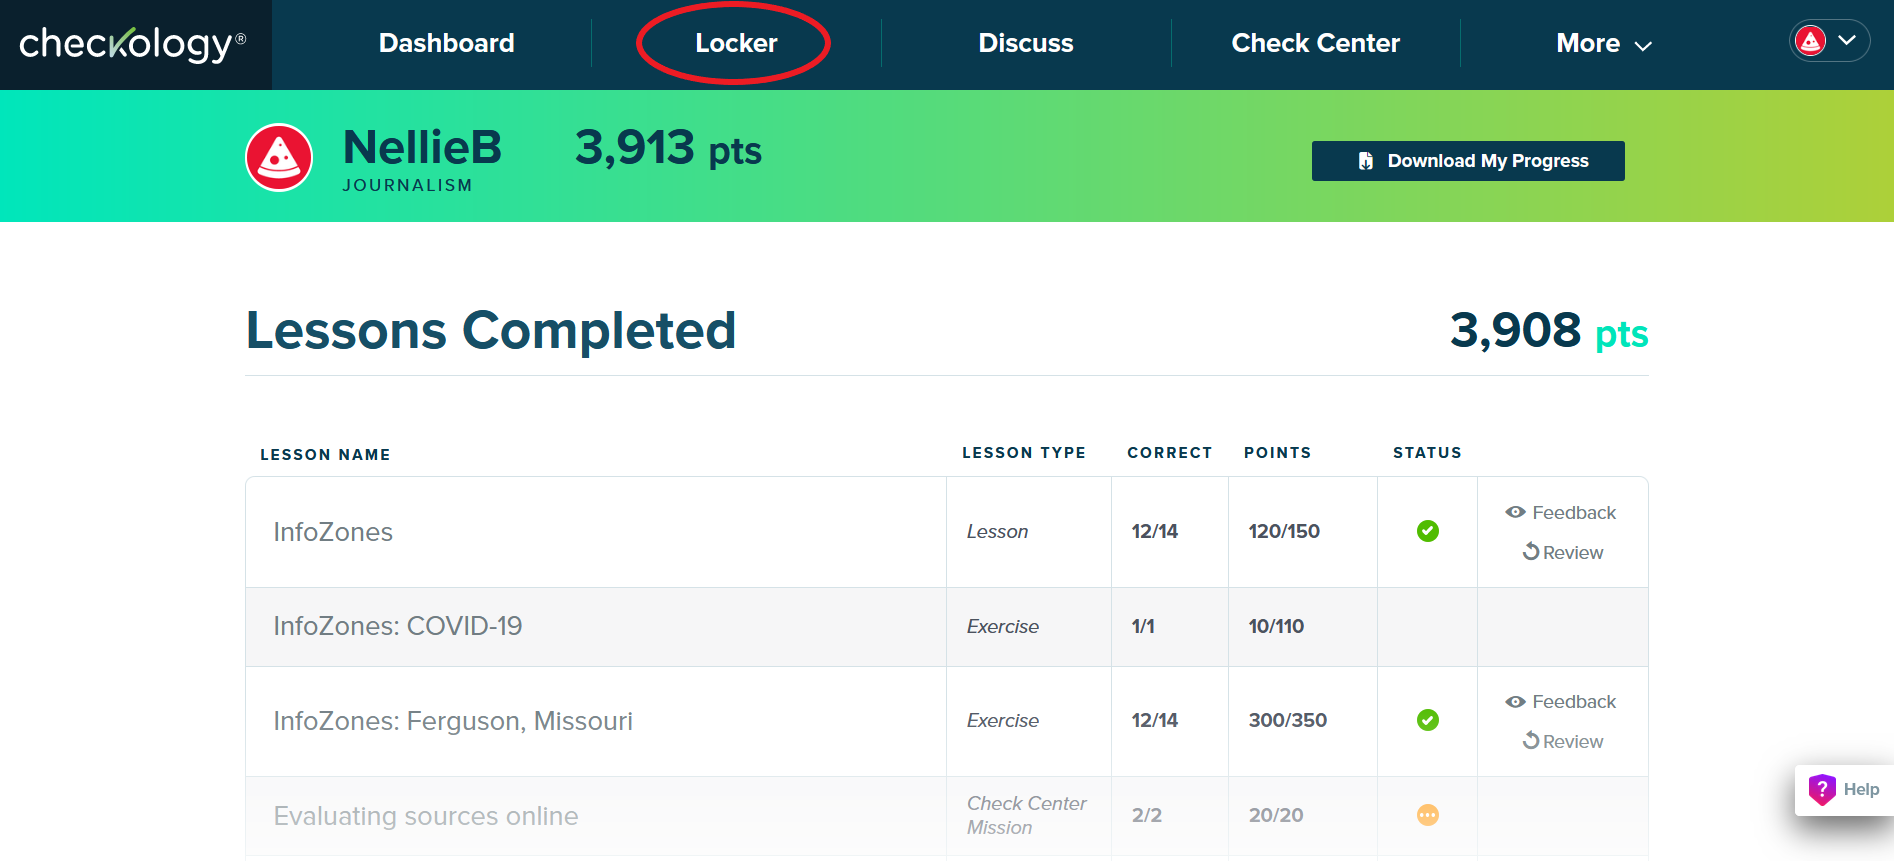Click green checkmark status for InfoZones lesson
Image resolution: width=1894 pixels, height=861 pixels.
pos(1427,531)
